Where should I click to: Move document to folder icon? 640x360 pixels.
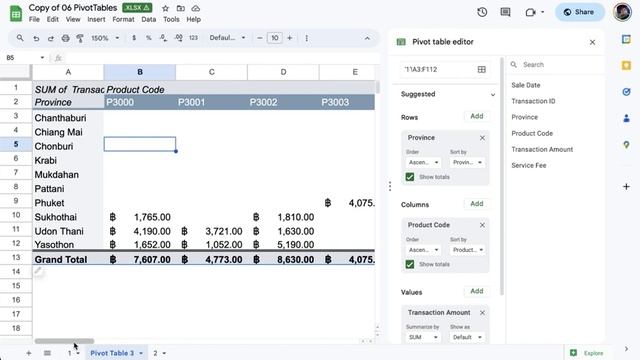pyautogui.click(x=180, y=8)
